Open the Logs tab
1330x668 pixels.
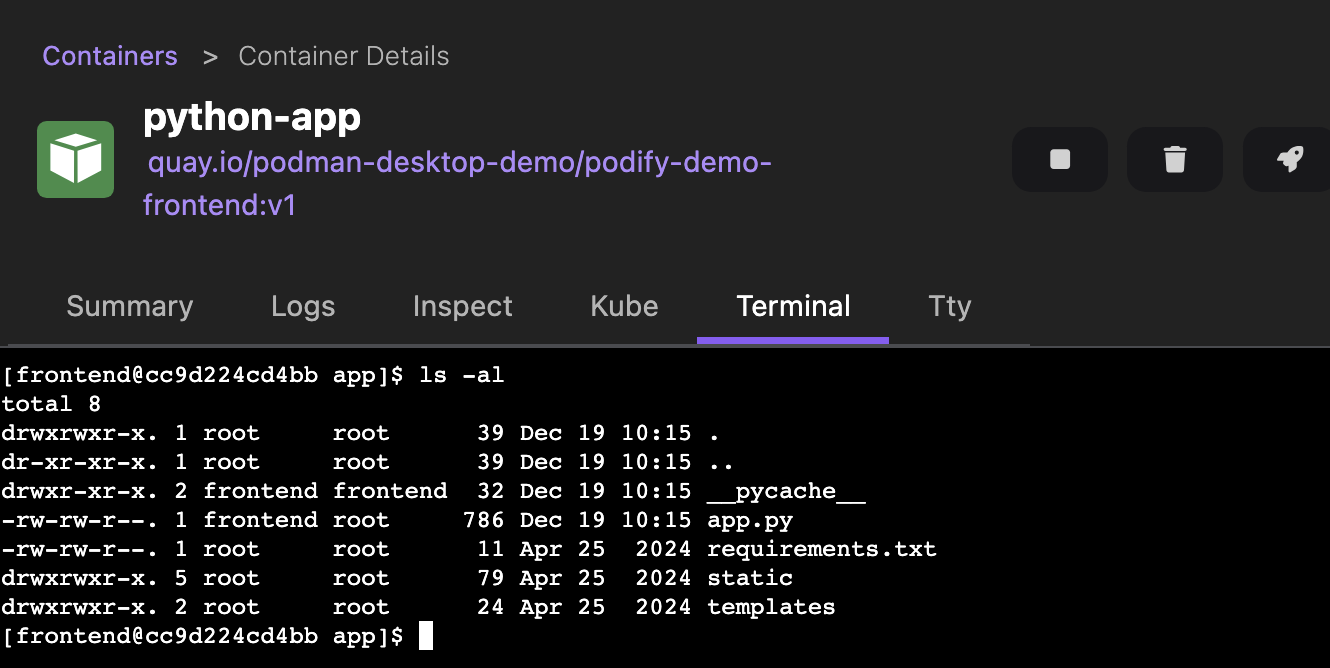coord(302,306)
